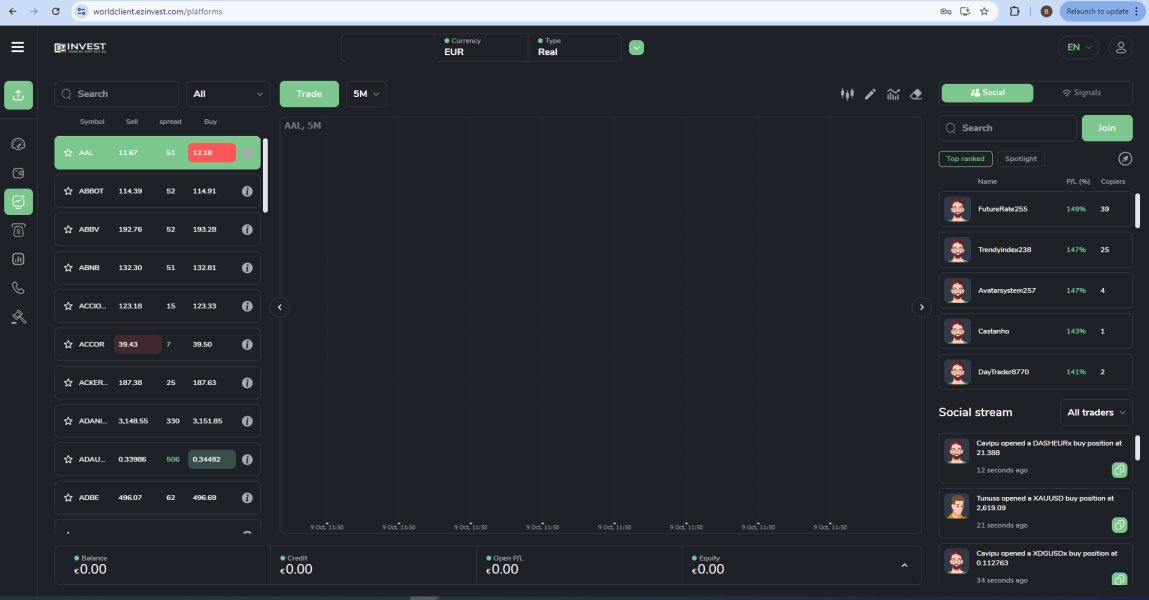1149x600 pixels.
Task: Click the compass discover icon
Action: [x=1124, y=159]
